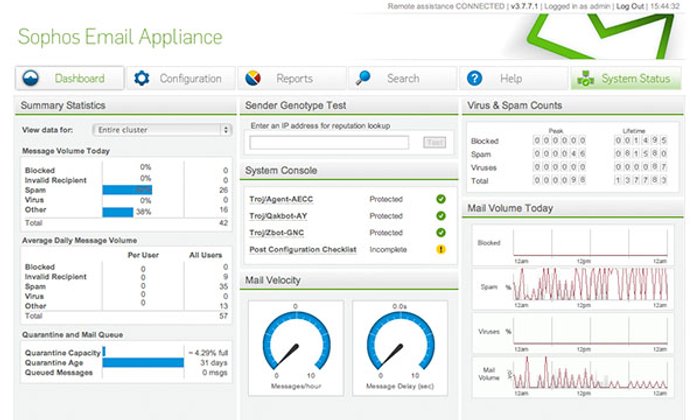This screenshot has width=700, height=420.
Task: Click the Viruses percentage chart
Action: [590, 331]
